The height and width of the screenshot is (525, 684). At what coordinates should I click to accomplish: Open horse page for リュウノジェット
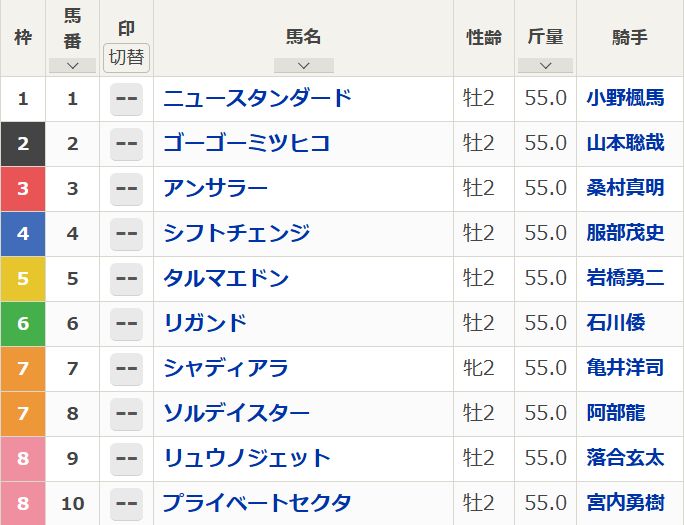[247, 458]
